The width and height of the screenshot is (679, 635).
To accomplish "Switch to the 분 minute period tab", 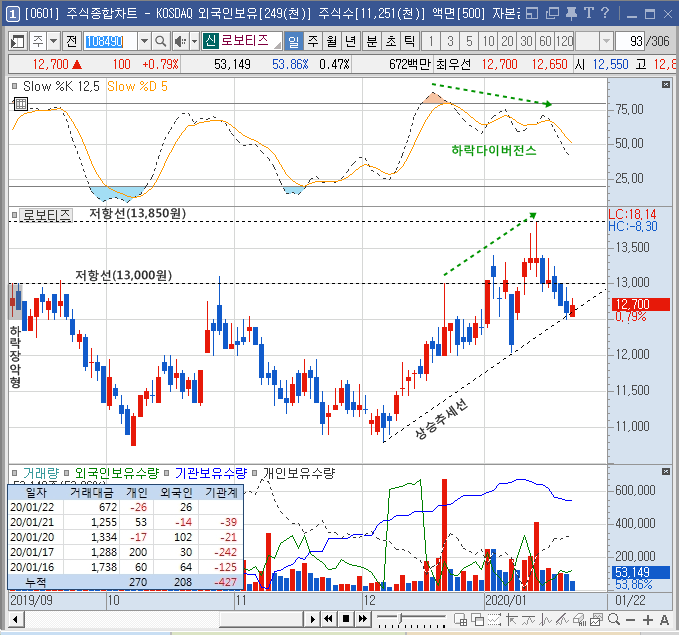I will click(372, 42).
